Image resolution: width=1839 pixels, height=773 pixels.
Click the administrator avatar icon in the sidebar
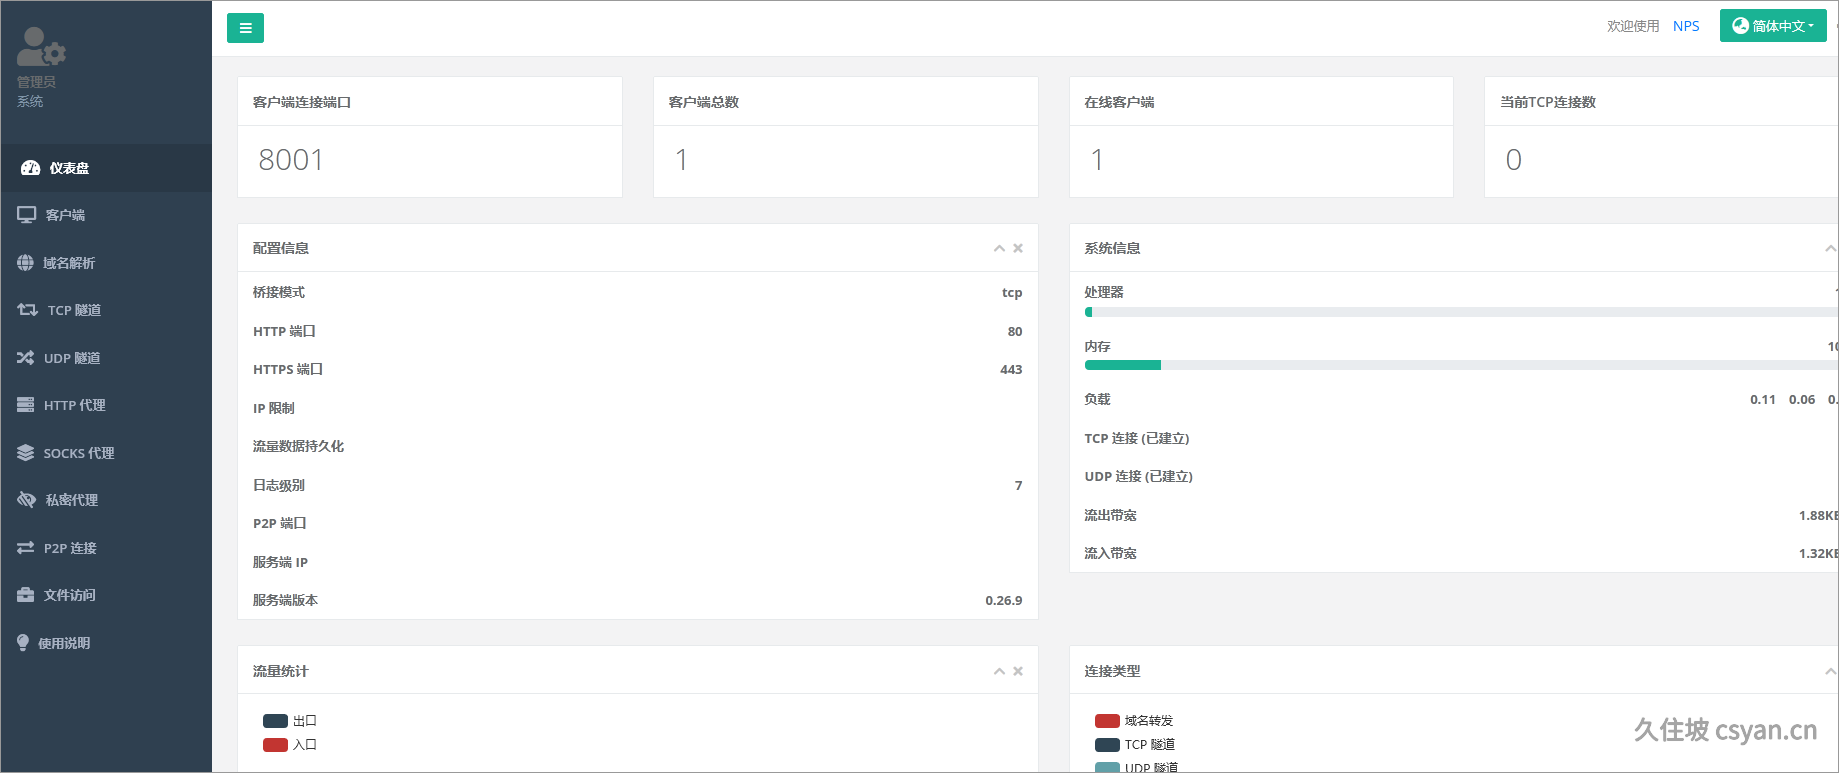(41, 46)
